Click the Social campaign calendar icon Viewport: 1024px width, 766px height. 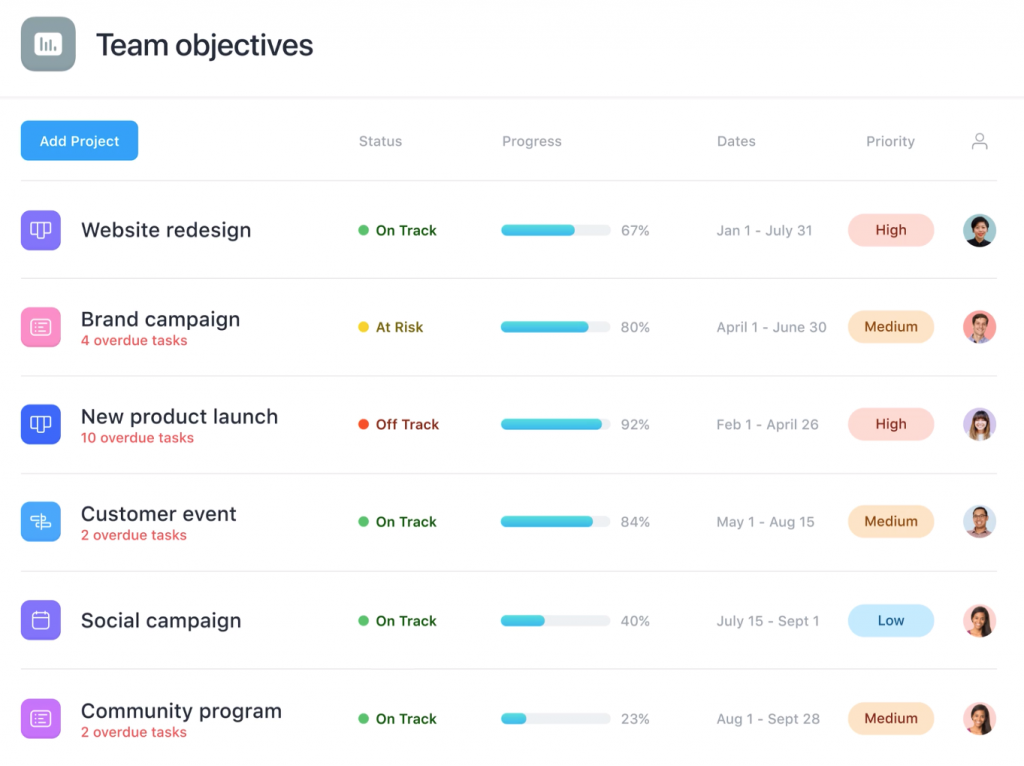coord(41,620)
